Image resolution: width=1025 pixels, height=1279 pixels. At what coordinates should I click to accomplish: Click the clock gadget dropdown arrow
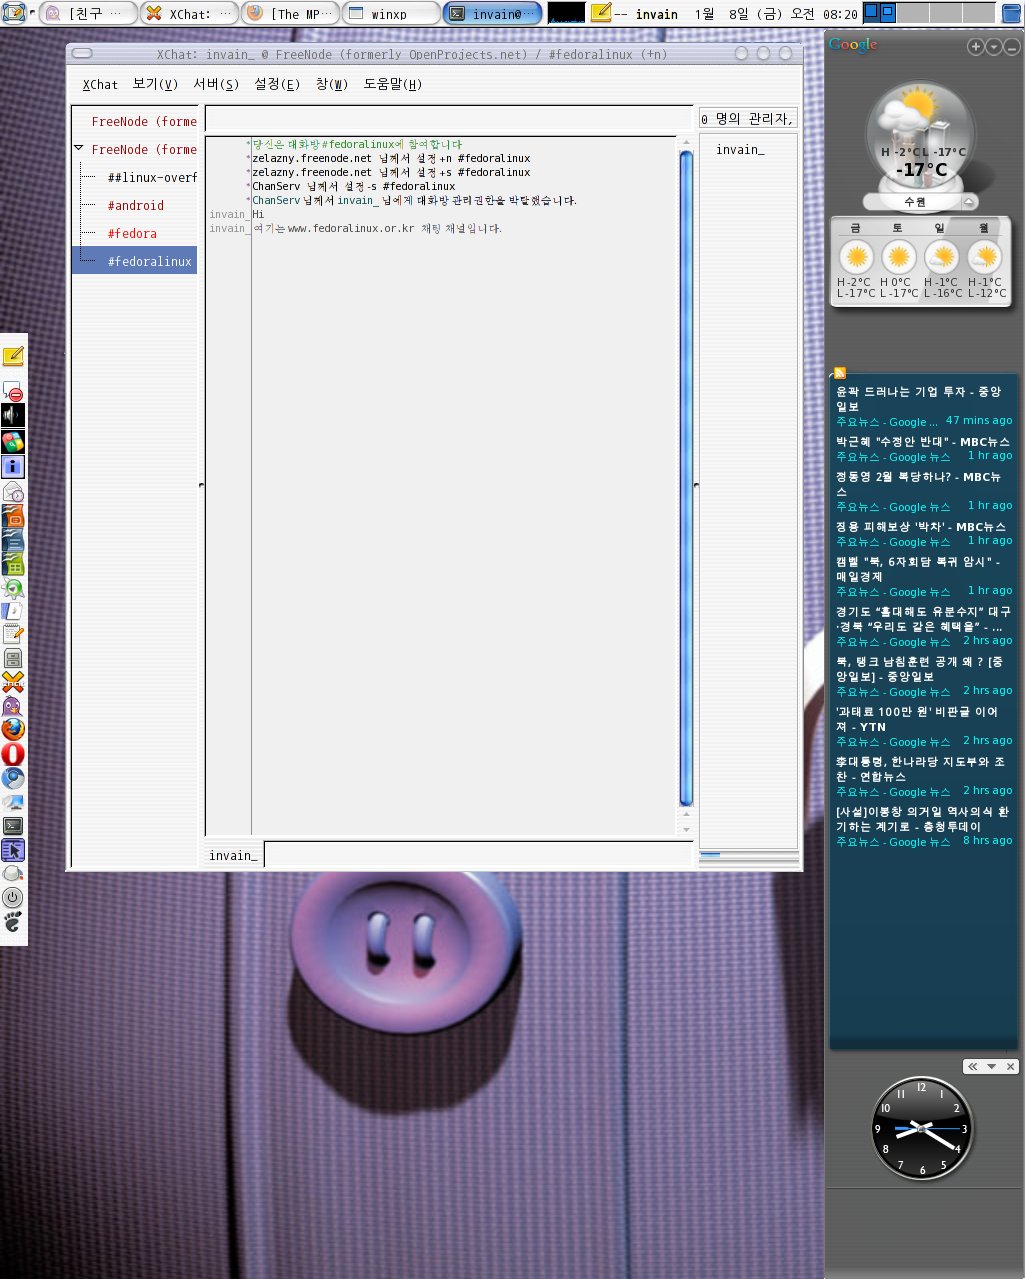[x=992, y=1067]
